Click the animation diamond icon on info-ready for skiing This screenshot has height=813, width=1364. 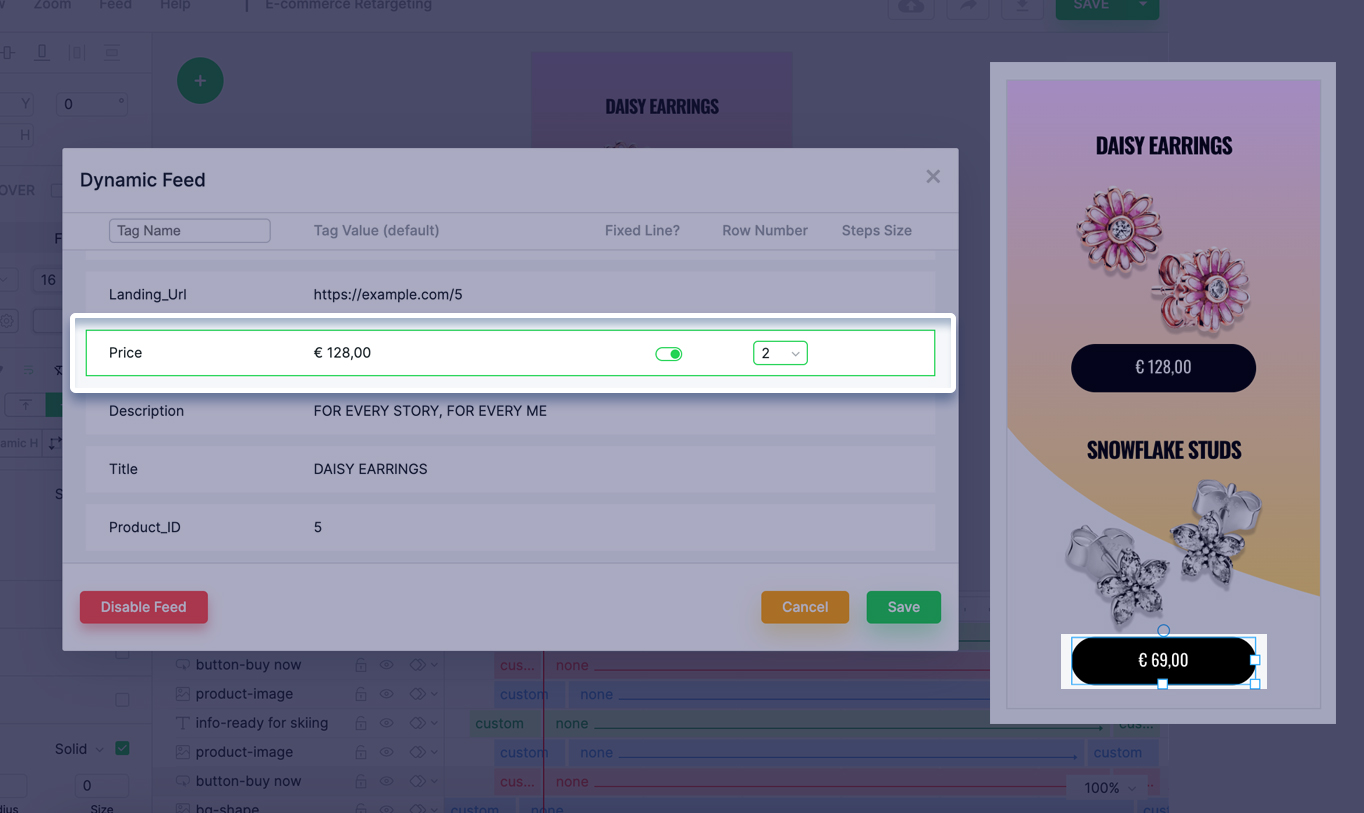(417, 723)
